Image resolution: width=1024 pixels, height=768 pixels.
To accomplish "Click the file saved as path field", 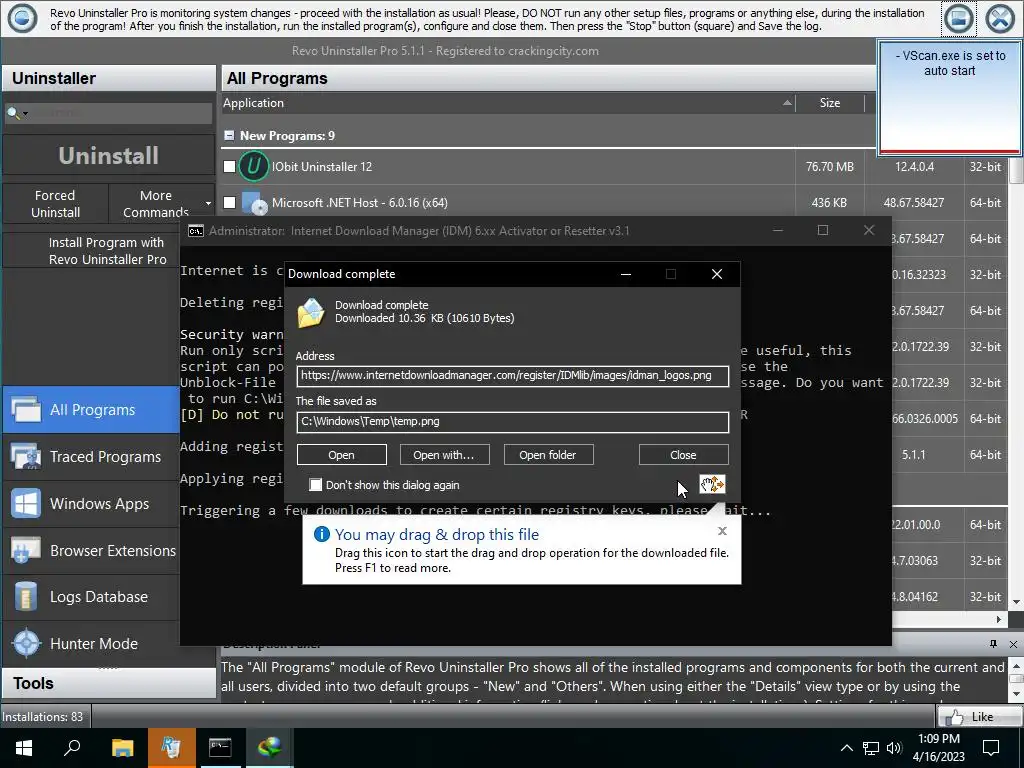I will (x=513, y=421).
